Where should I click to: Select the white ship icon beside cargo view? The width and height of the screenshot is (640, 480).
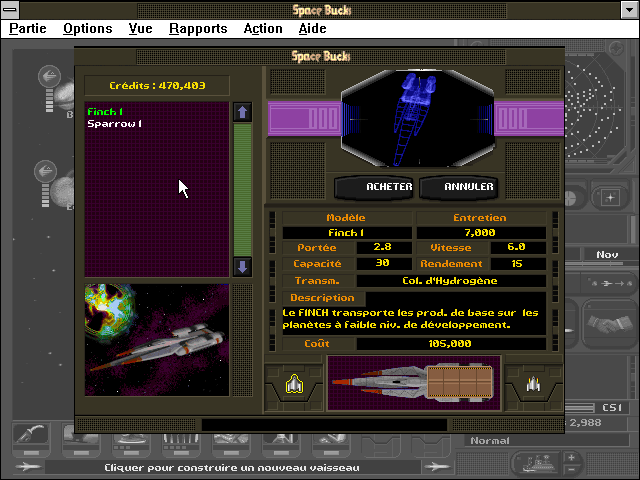coord(533,384)
